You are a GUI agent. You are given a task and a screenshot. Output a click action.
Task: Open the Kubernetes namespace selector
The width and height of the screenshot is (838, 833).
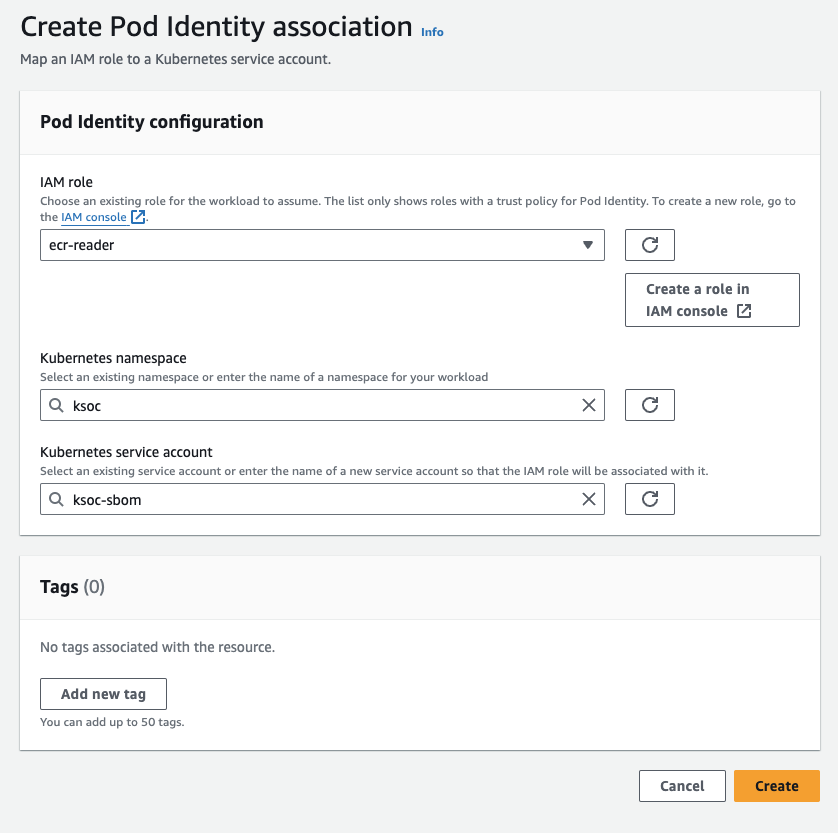pos(300,405)
